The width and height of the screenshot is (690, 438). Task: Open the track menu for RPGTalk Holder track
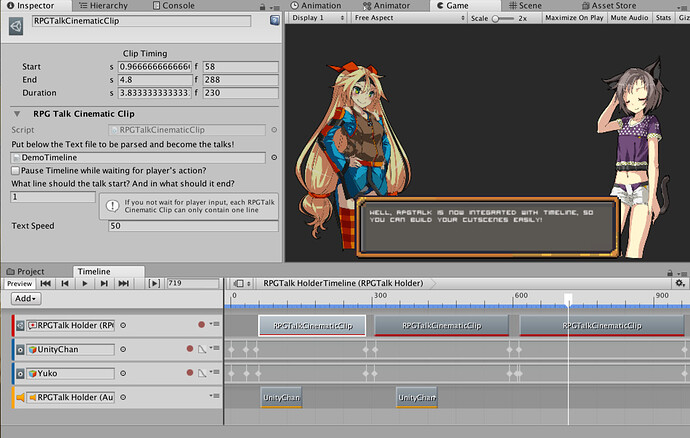[215, 324]
